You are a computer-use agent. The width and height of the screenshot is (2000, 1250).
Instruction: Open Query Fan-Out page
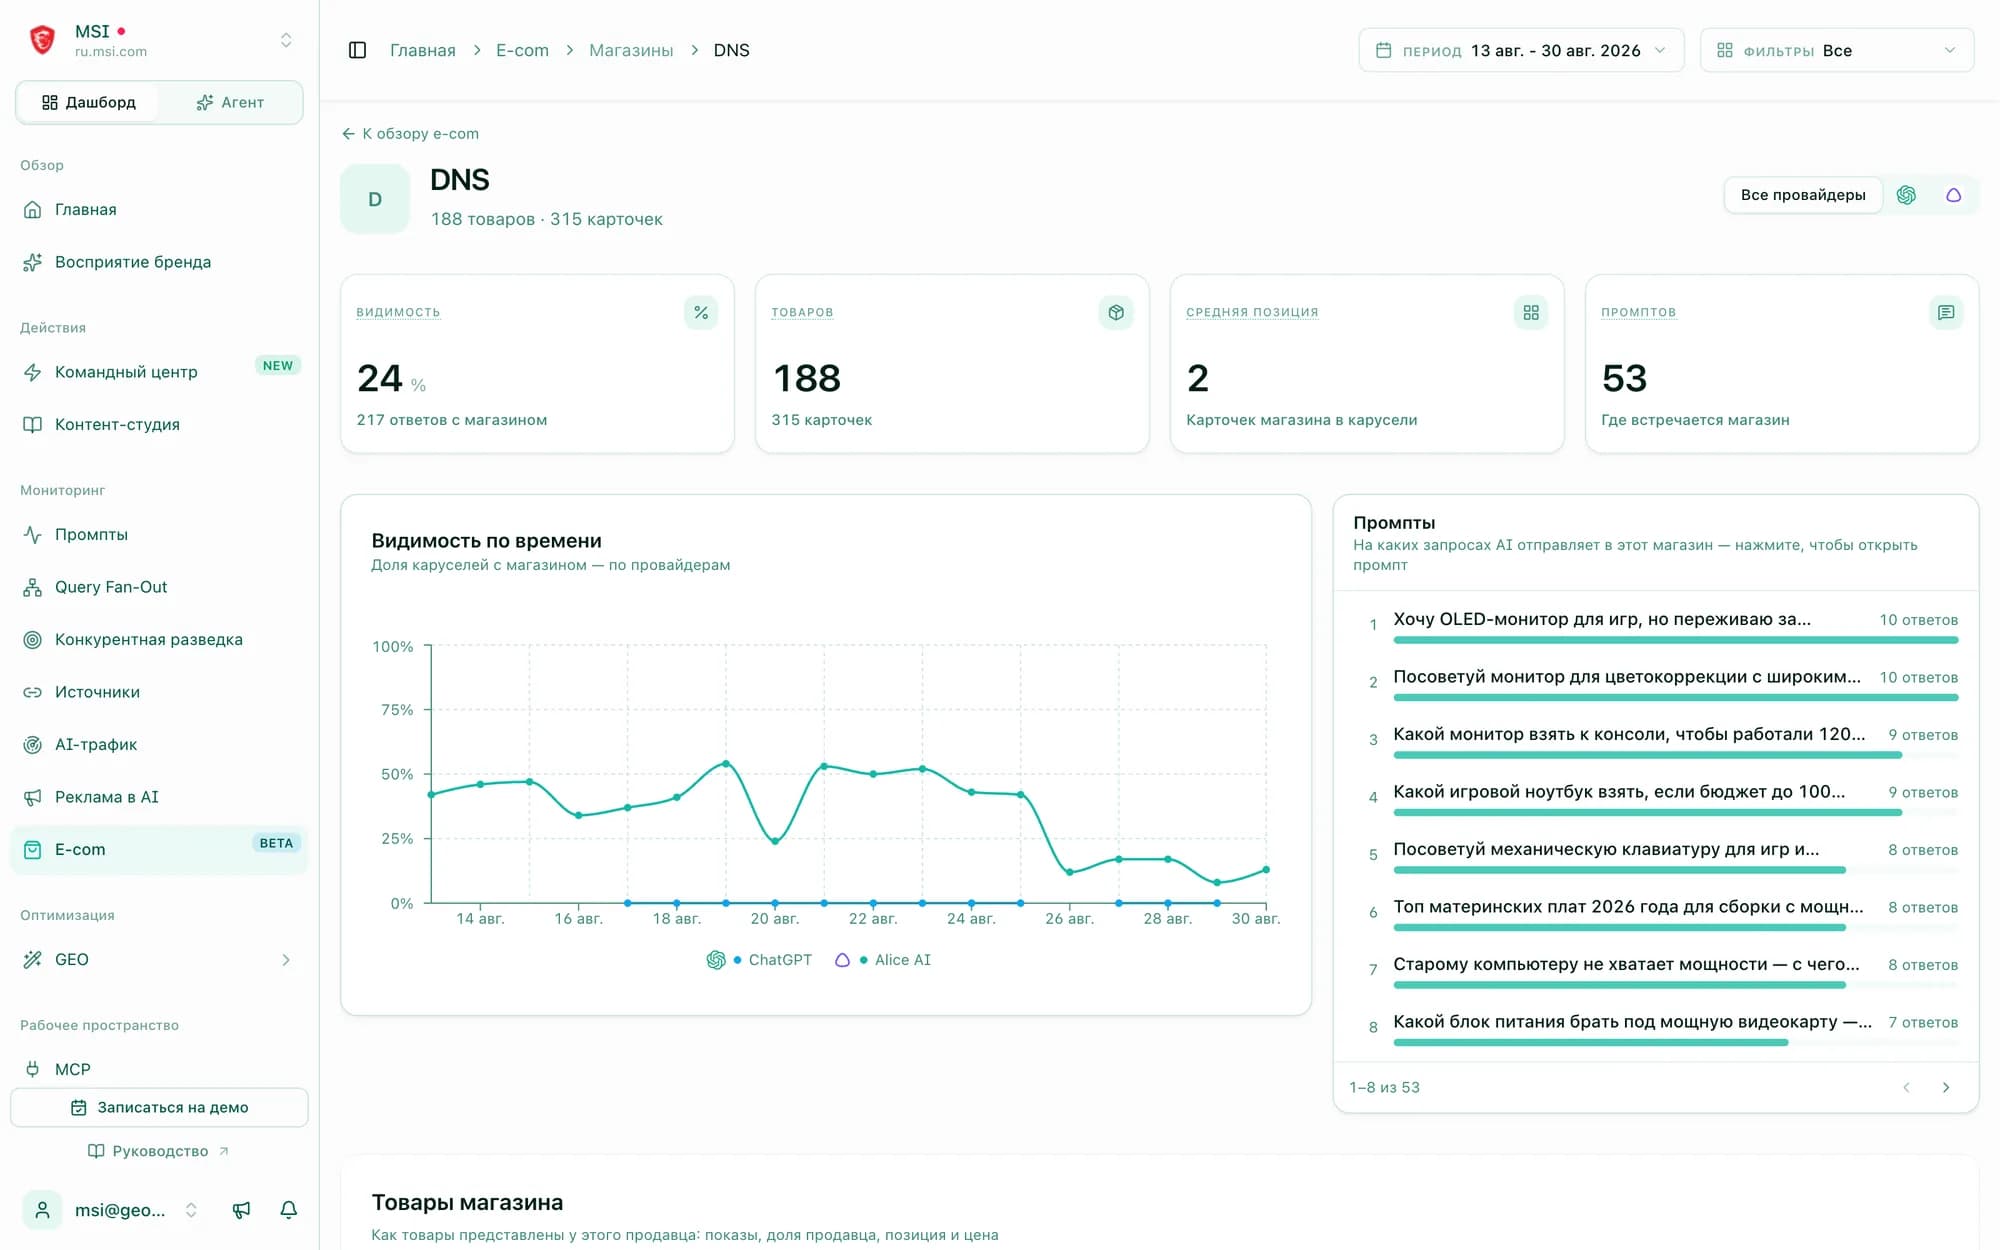(160, 587)
